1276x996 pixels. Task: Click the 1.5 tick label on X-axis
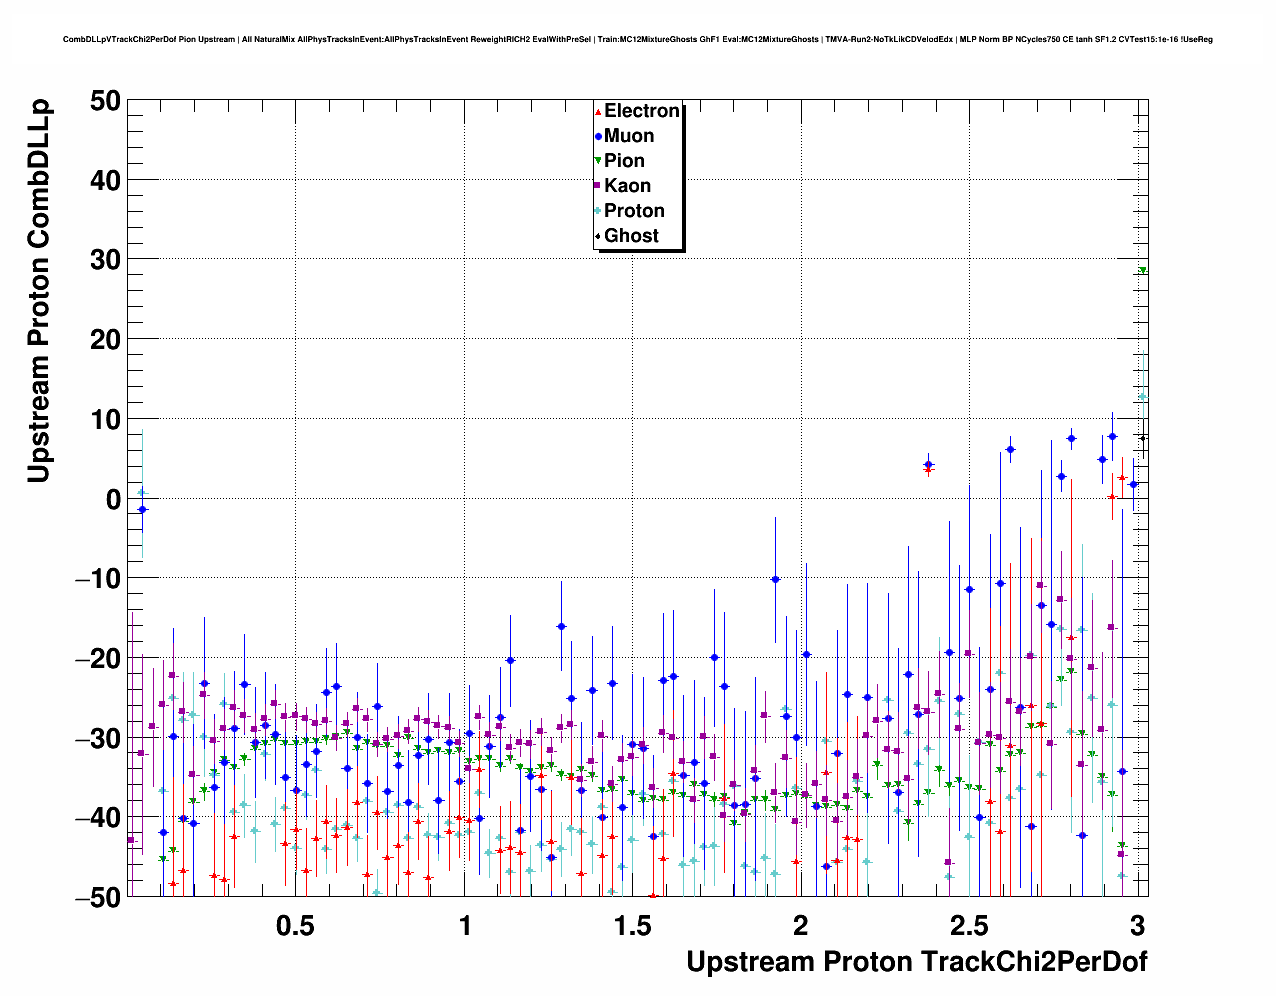(x=631, y=925)
